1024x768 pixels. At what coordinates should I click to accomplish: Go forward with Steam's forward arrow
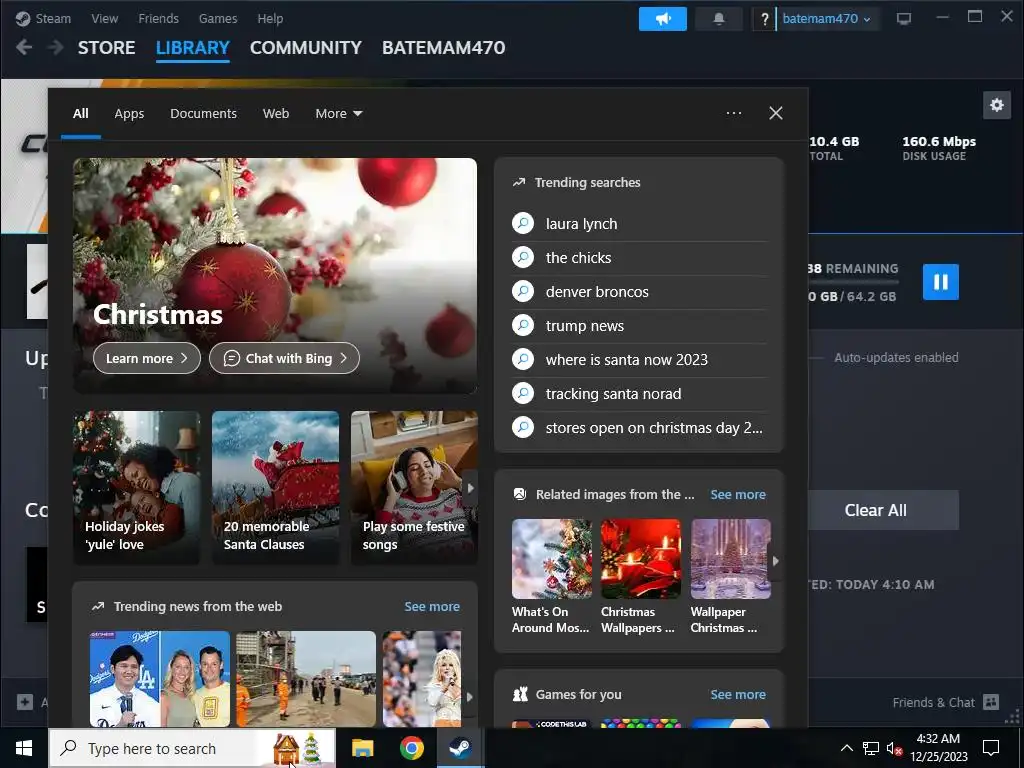click(56, 47)
